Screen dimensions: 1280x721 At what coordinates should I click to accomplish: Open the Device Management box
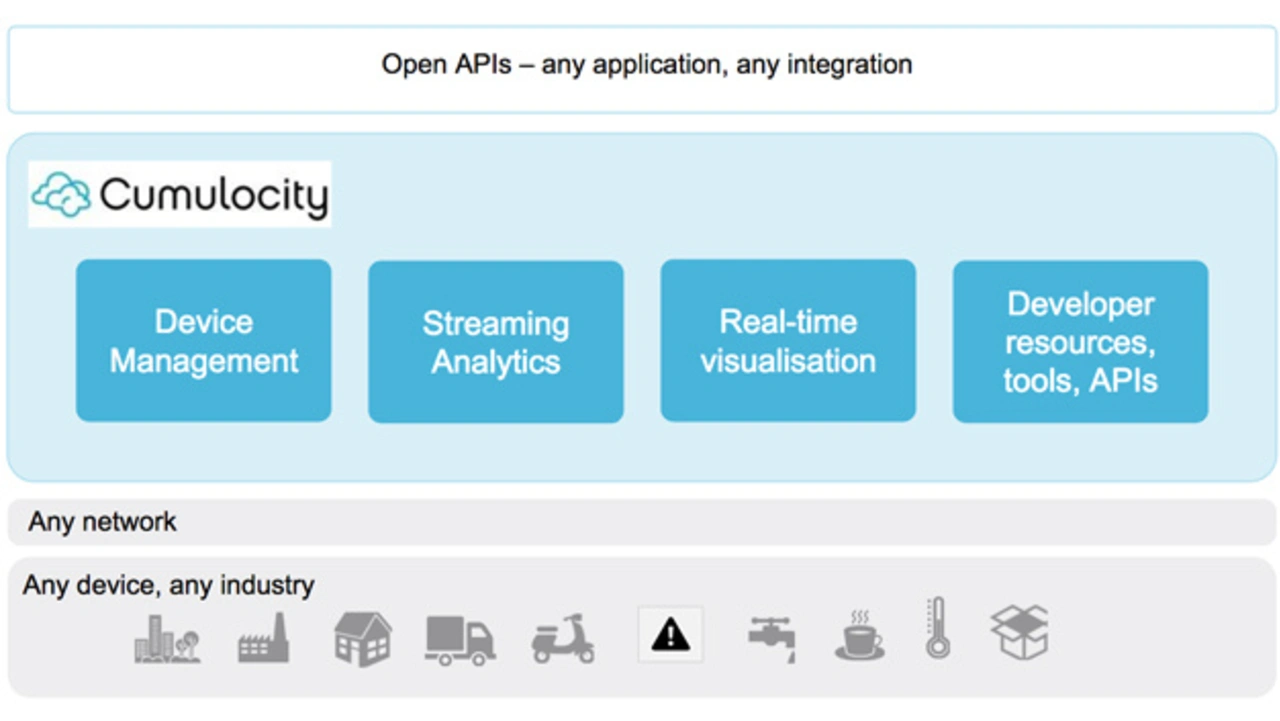(x=204, y=341)
